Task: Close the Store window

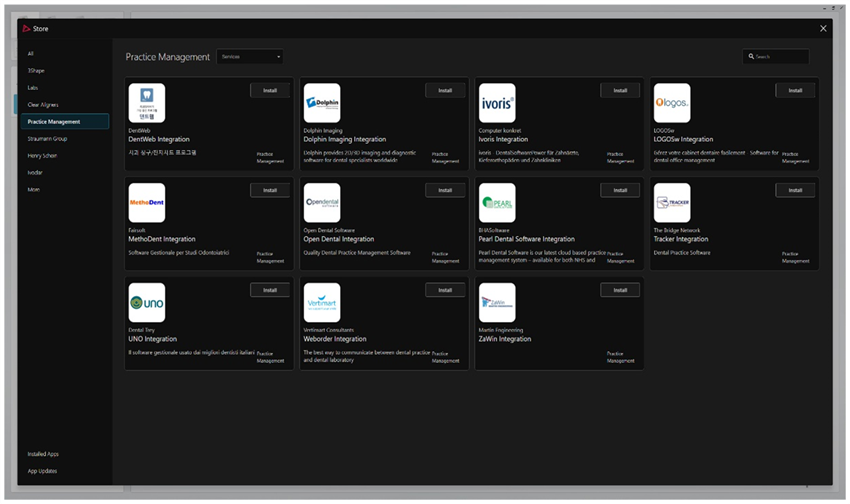Action: click(823, 28)
